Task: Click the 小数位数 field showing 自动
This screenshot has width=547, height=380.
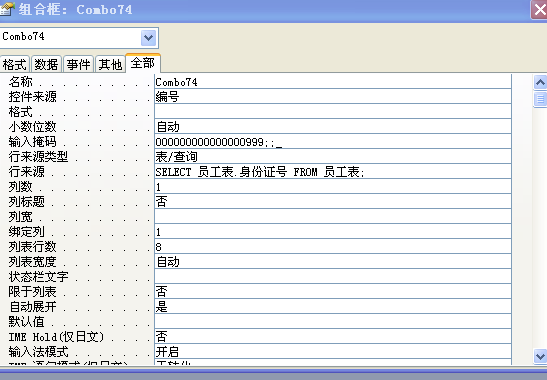Action: [333, 127]
